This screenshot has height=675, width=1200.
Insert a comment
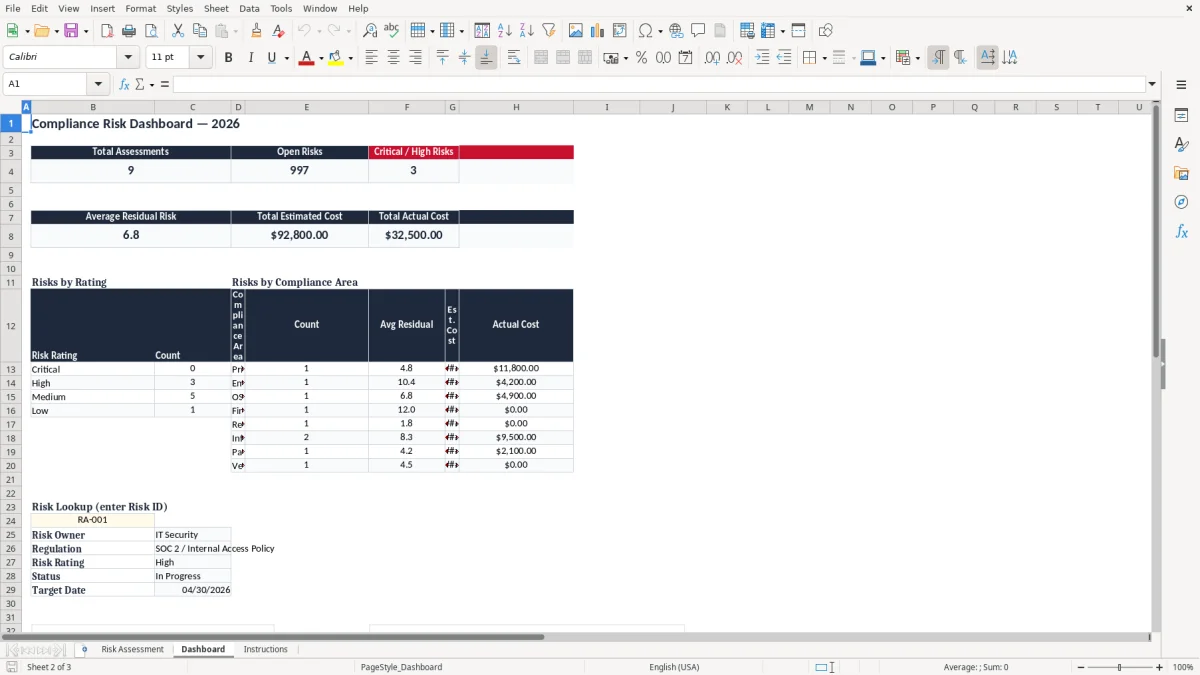pos(698,31)
